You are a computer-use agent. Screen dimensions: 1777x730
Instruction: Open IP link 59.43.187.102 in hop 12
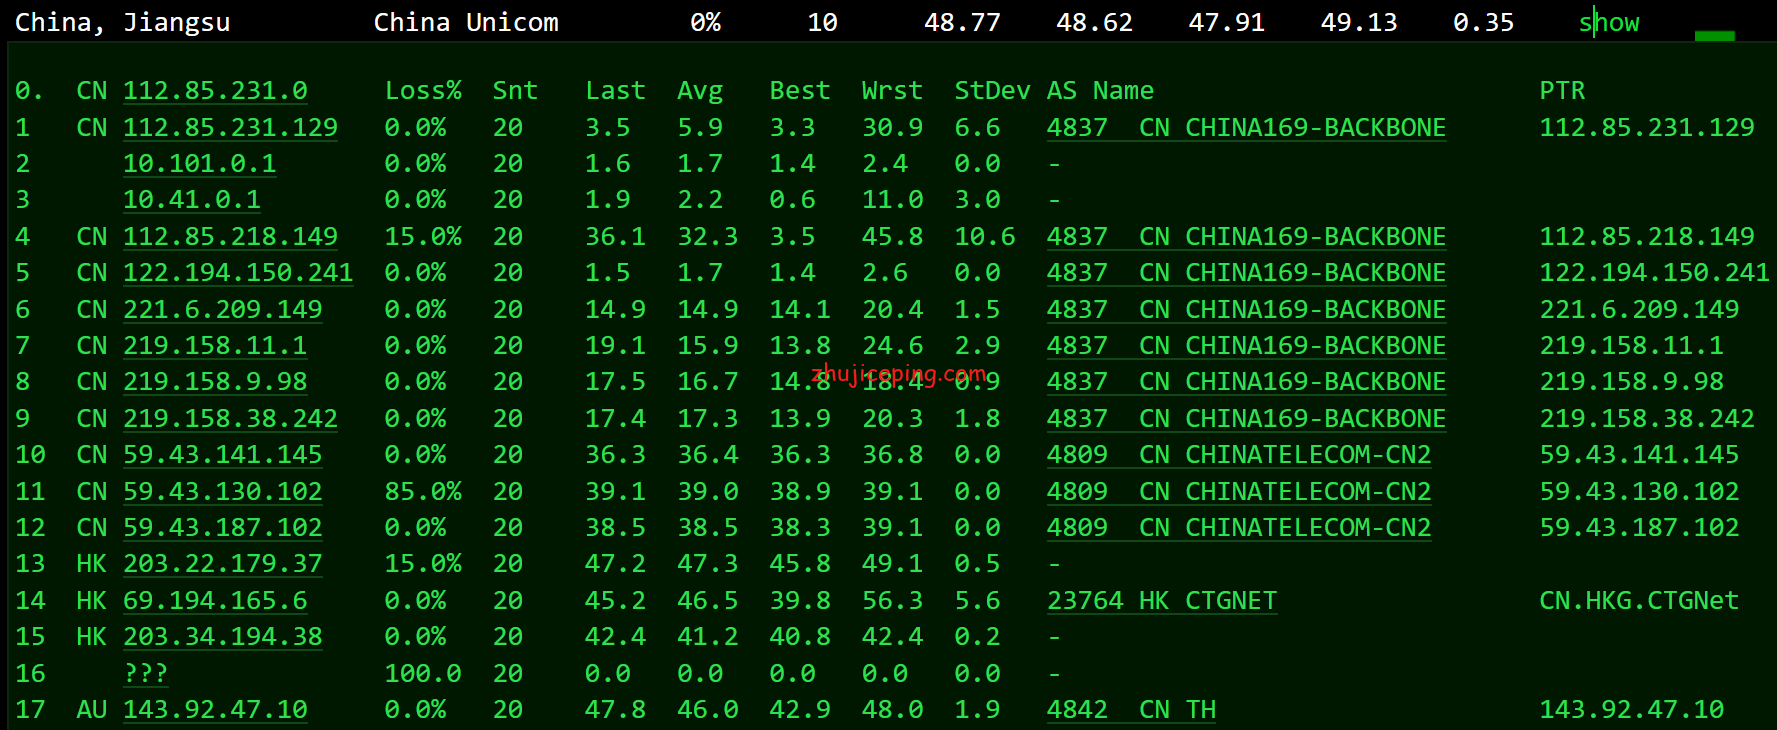point(222,528)
